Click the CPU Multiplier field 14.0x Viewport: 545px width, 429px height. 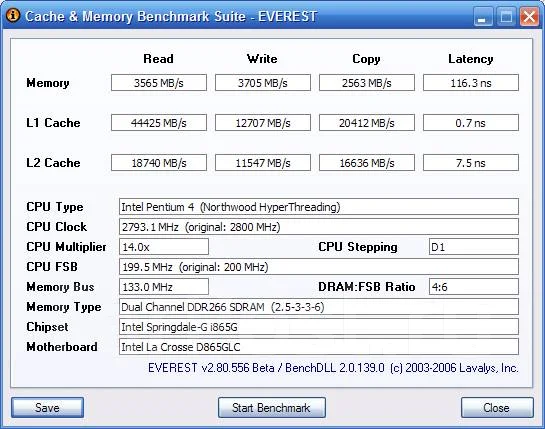click(x=164, y=247)
